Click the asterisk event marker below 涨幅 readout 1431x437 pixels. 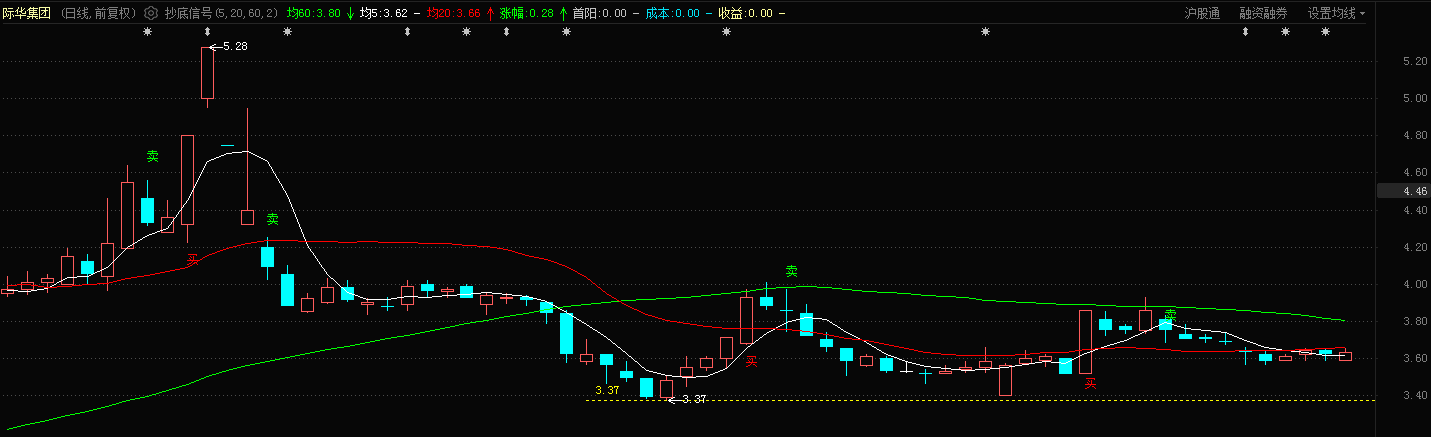coord(567,32)
